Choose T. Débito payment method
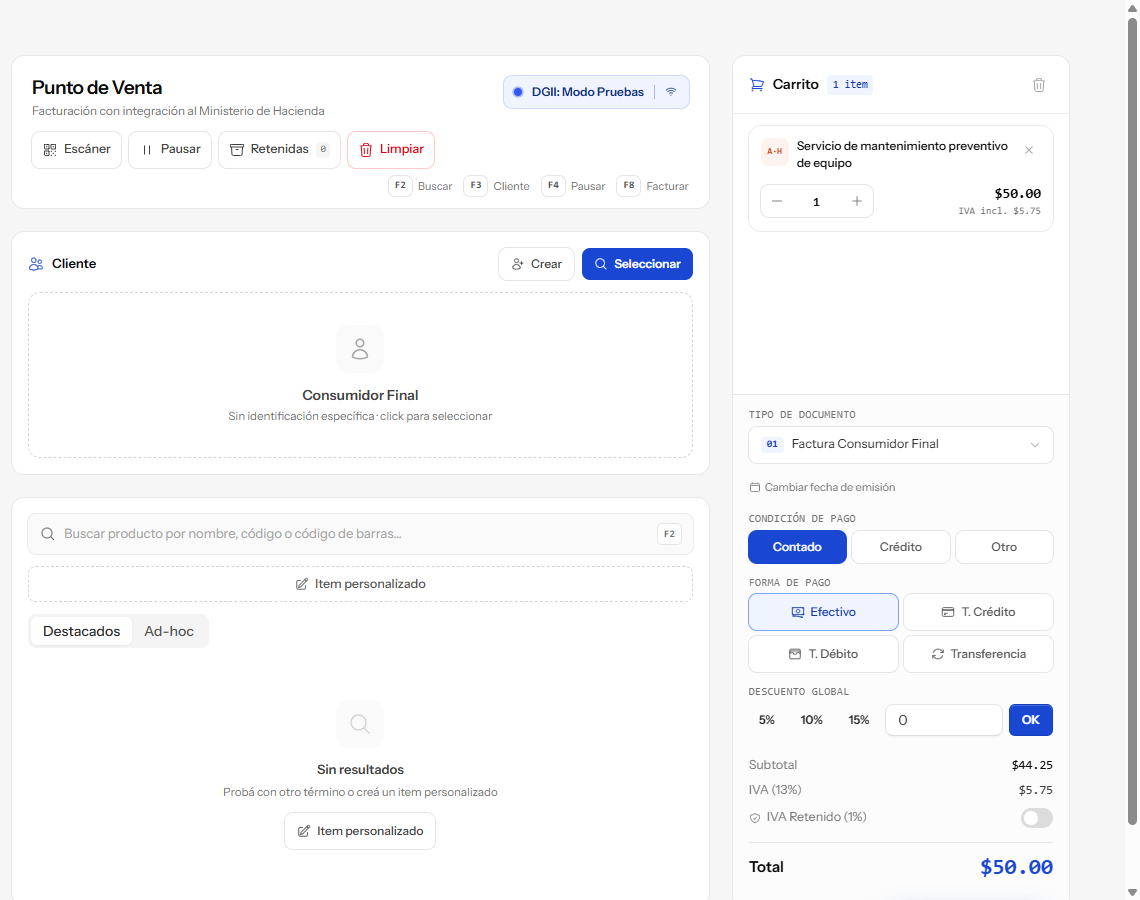Viewport: 1140px width, 900px height. coord(824,654)
